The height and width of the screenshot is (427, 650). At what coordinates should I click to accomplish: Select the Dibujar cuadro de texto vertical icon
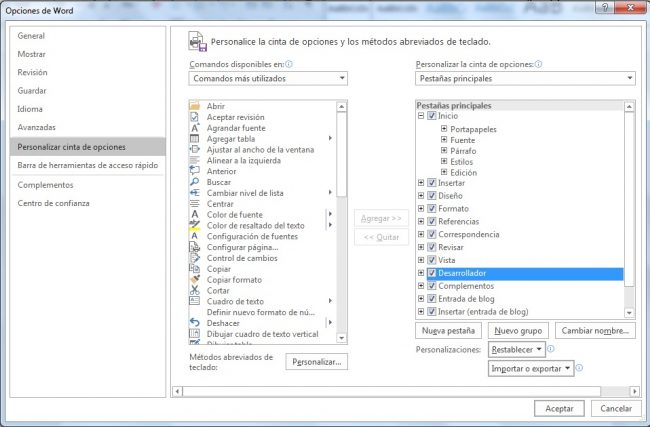tap(194, 333)
